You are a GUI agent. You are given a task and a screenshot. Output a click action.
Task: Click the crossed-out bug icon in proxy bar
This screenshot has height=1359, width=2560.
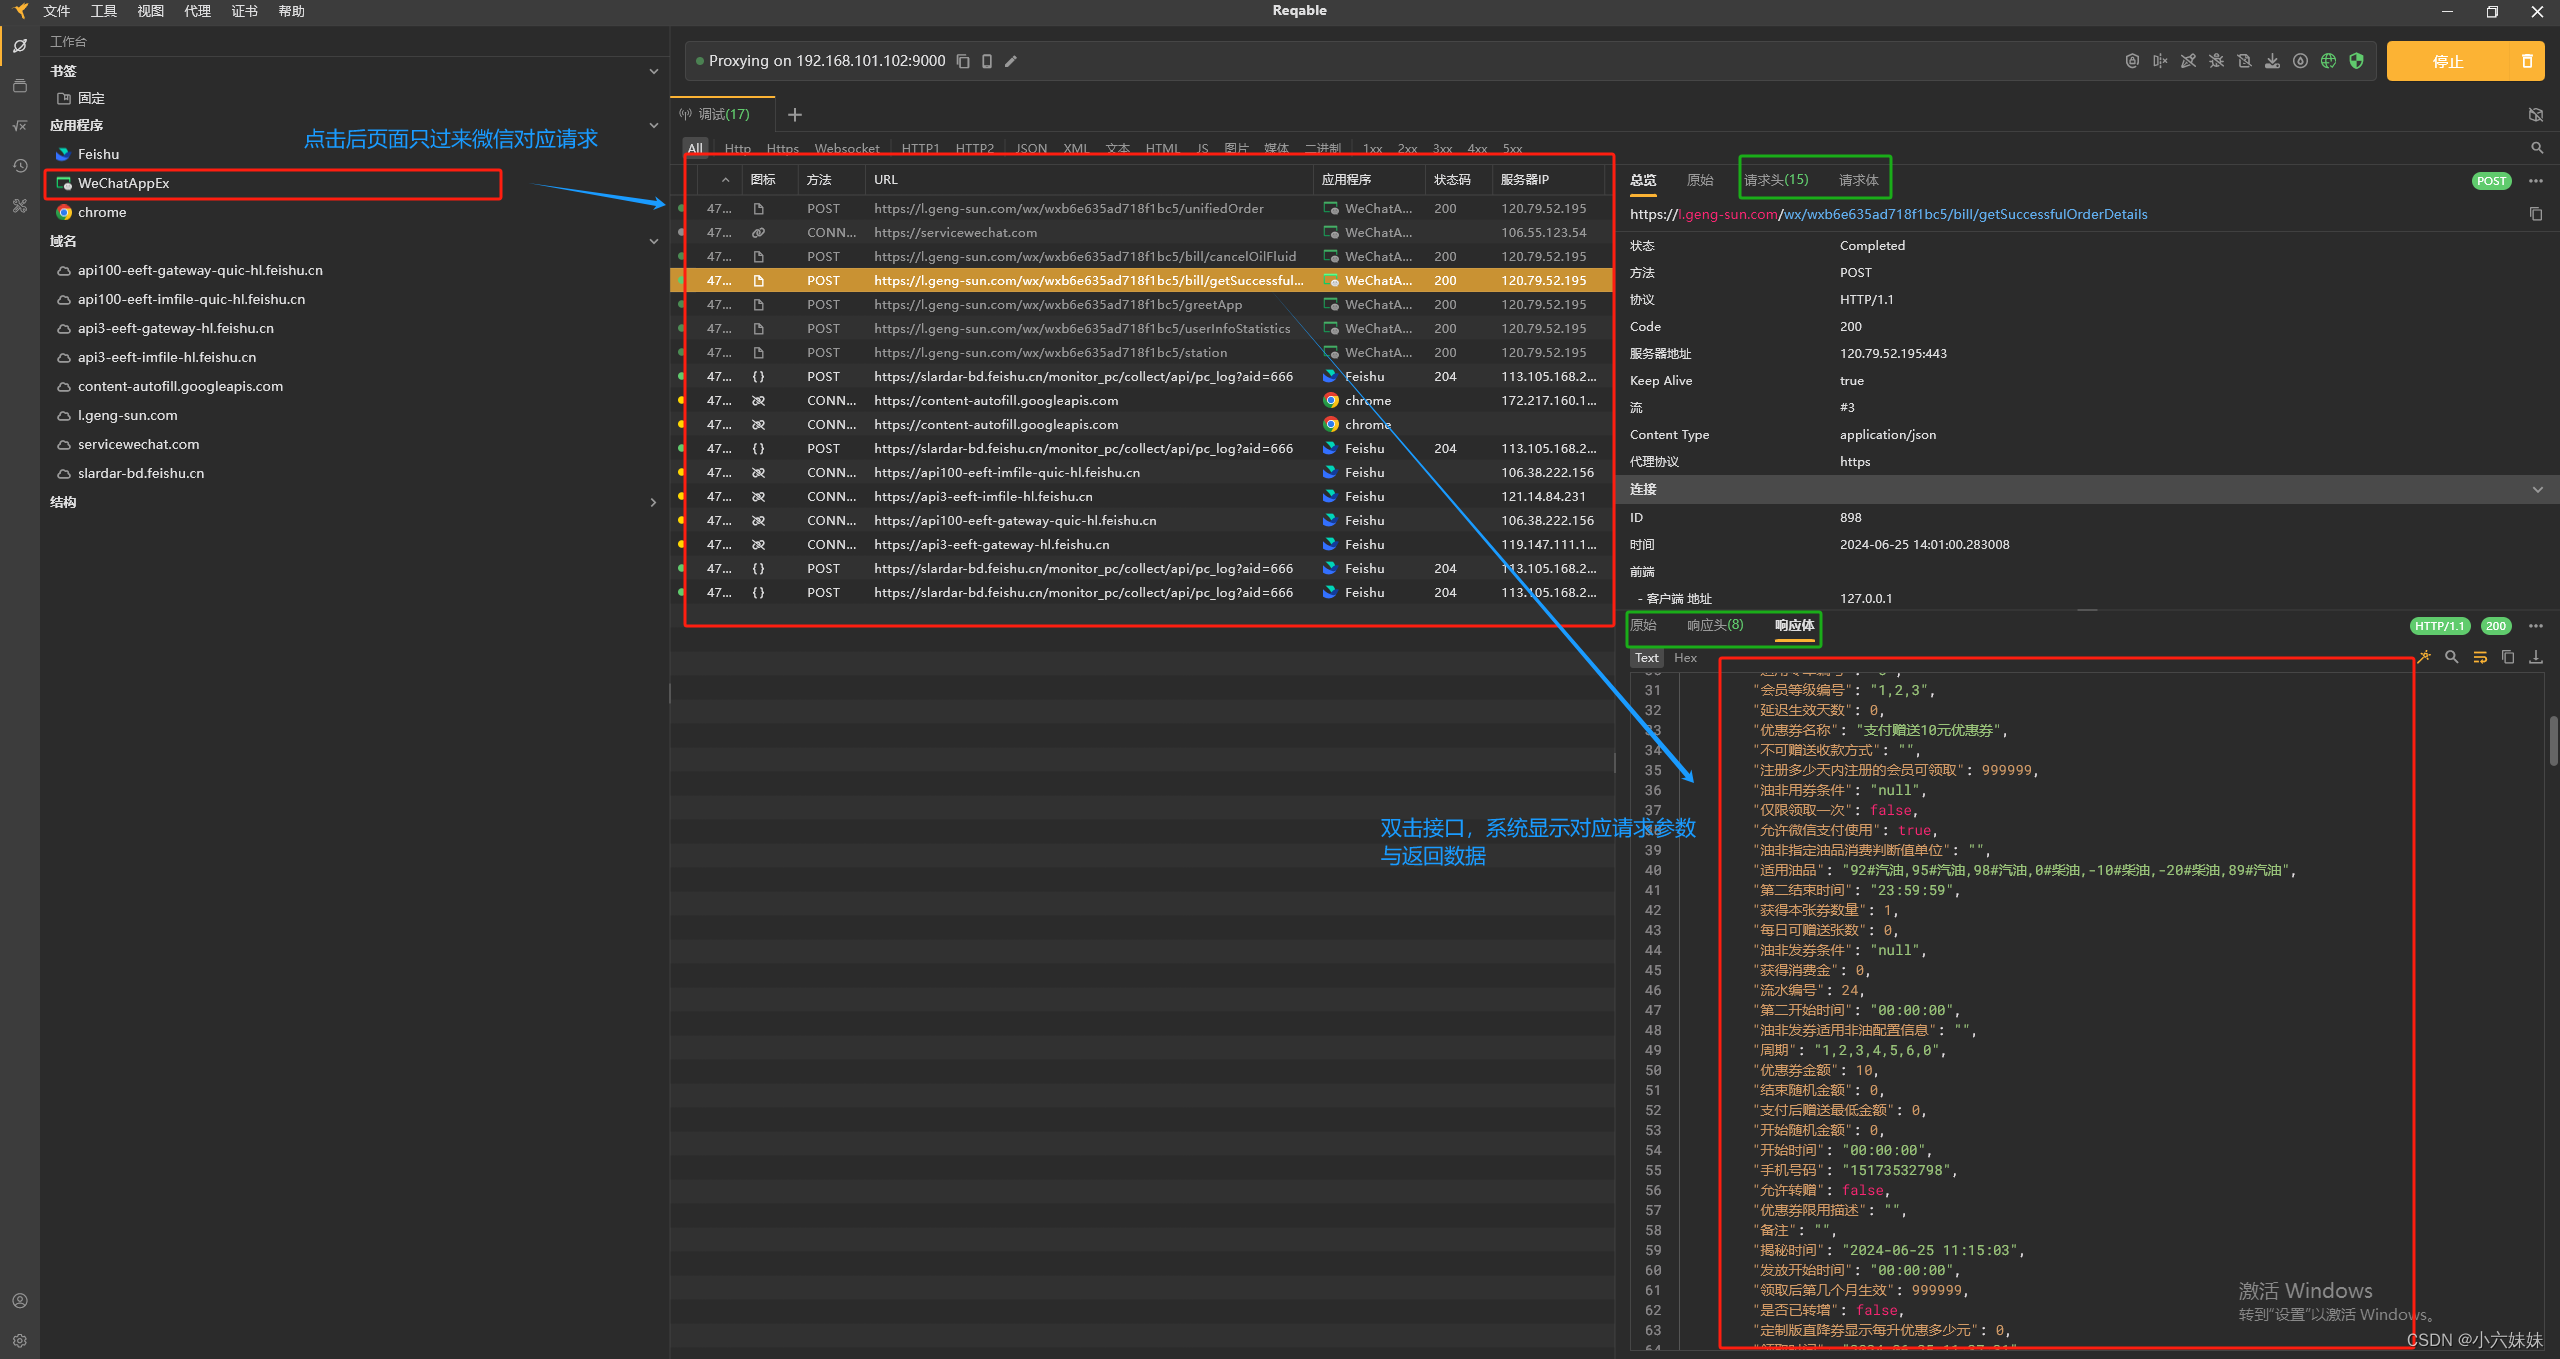2216,61
